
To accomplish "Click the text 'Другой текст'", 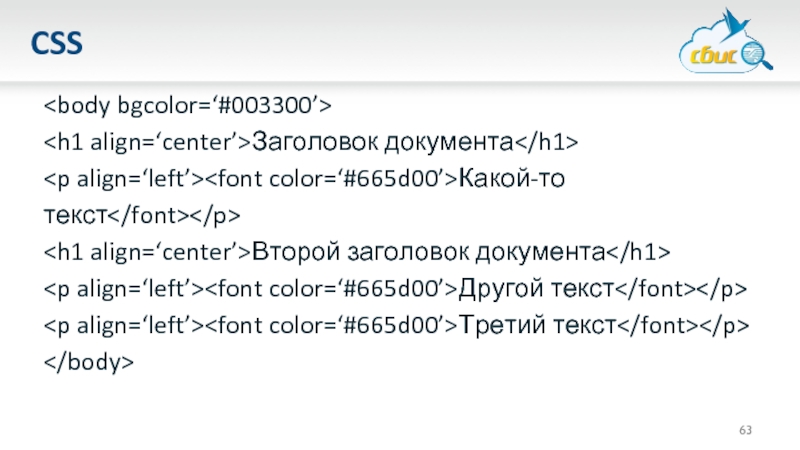I will (535, 288).
